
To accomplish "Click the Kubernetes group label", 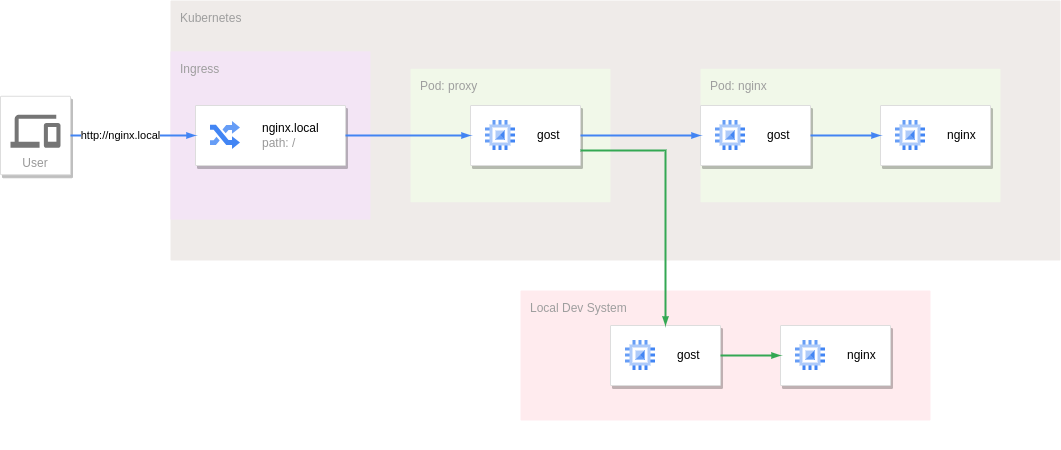I will (210, 18).
